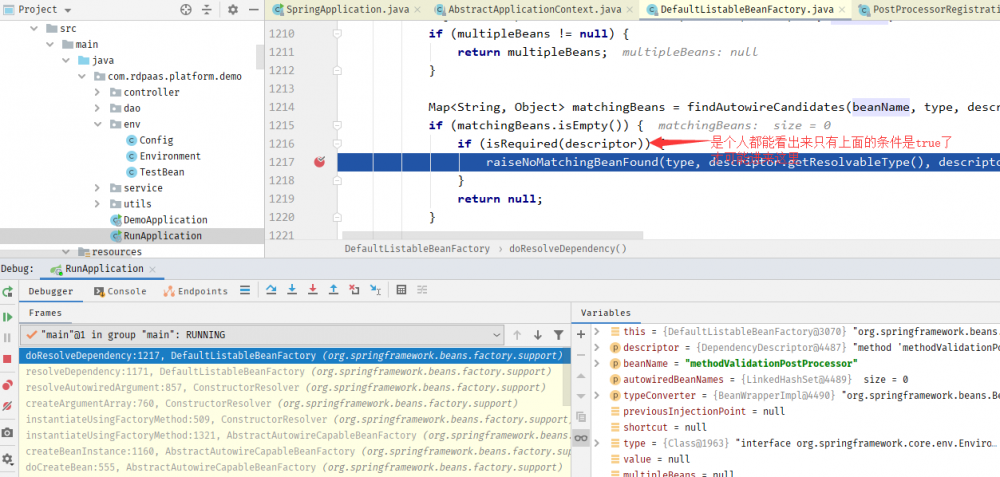Screen dimensions: 1000x477
Task: Click the Step Out icon
Action: pos(333,290)
